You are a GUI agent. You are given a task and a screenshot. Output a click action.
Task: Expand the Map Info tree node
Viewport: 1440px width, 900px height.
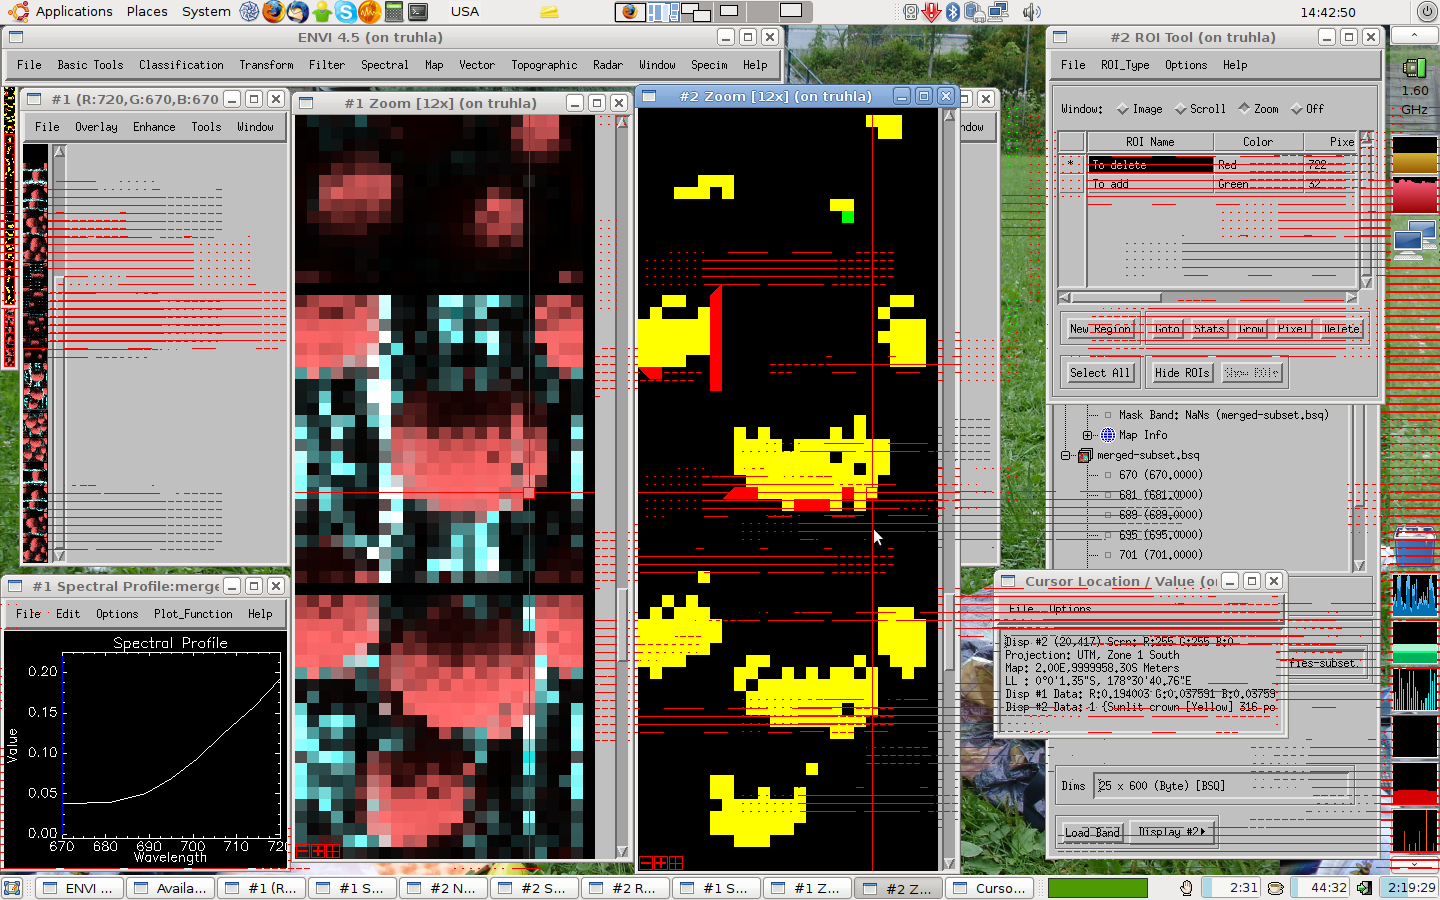1087,435
